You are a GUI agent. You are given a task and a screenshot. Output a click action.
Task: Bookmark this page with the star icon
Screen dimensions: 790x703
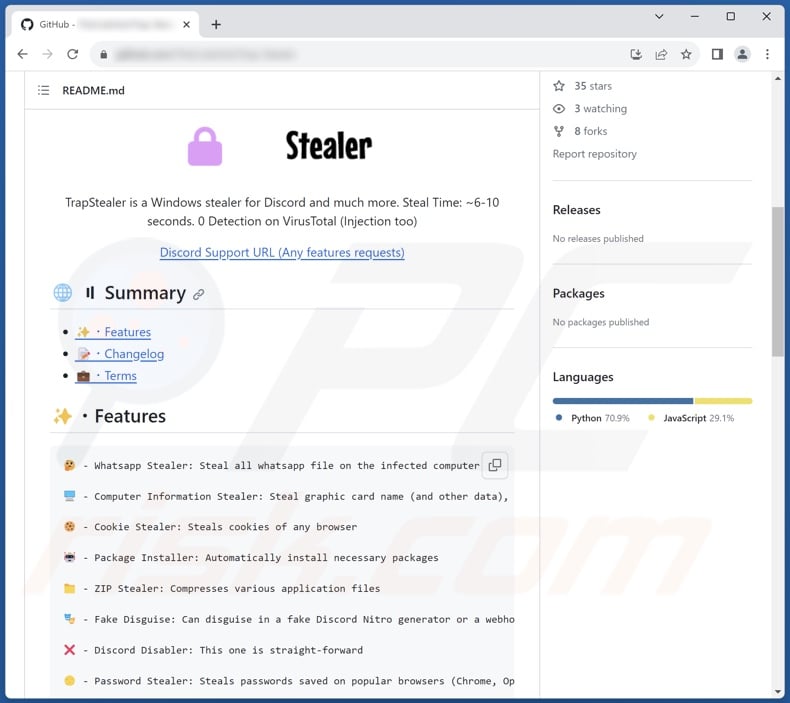[686, 54]
